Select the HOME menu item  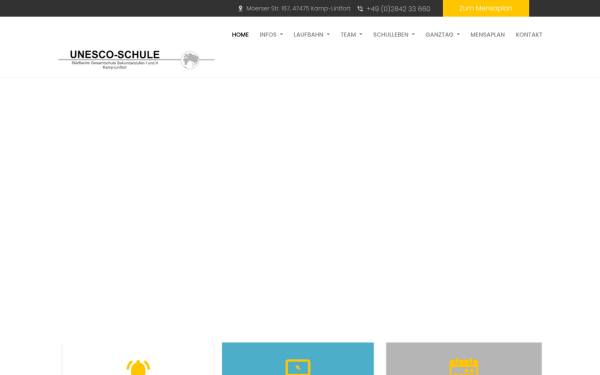click(x=240, y=34)
